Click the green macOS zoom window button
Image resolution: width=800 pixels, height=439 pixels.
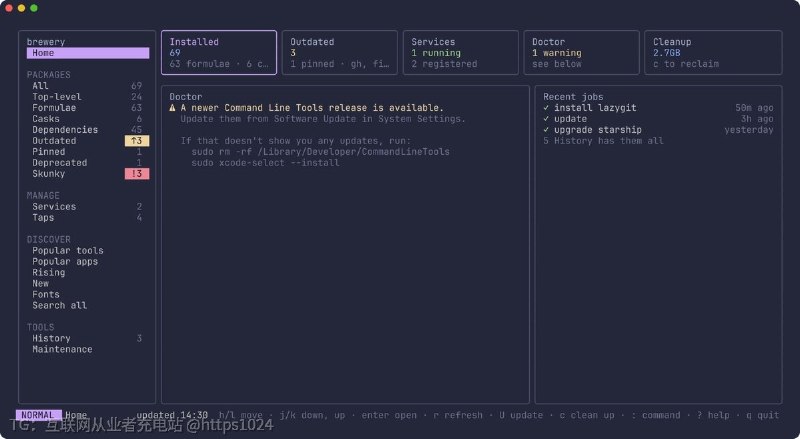[34, 8]
